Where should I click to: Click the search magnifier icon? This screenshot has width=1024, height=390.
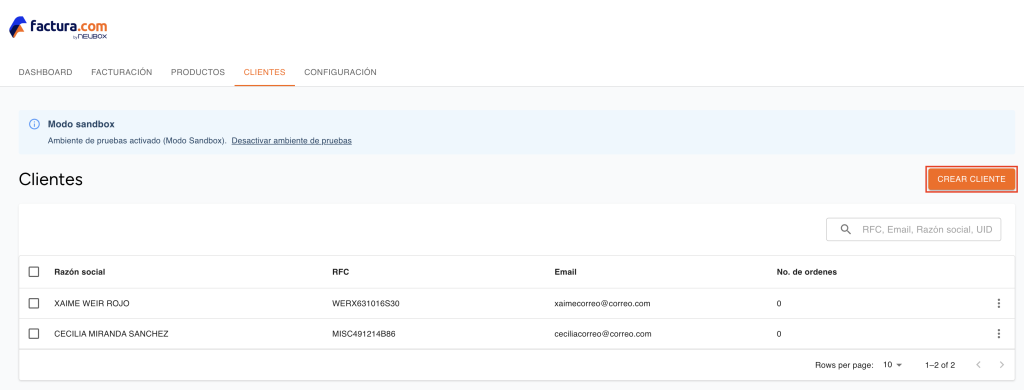pyautogui.click(x=846, y=229)
